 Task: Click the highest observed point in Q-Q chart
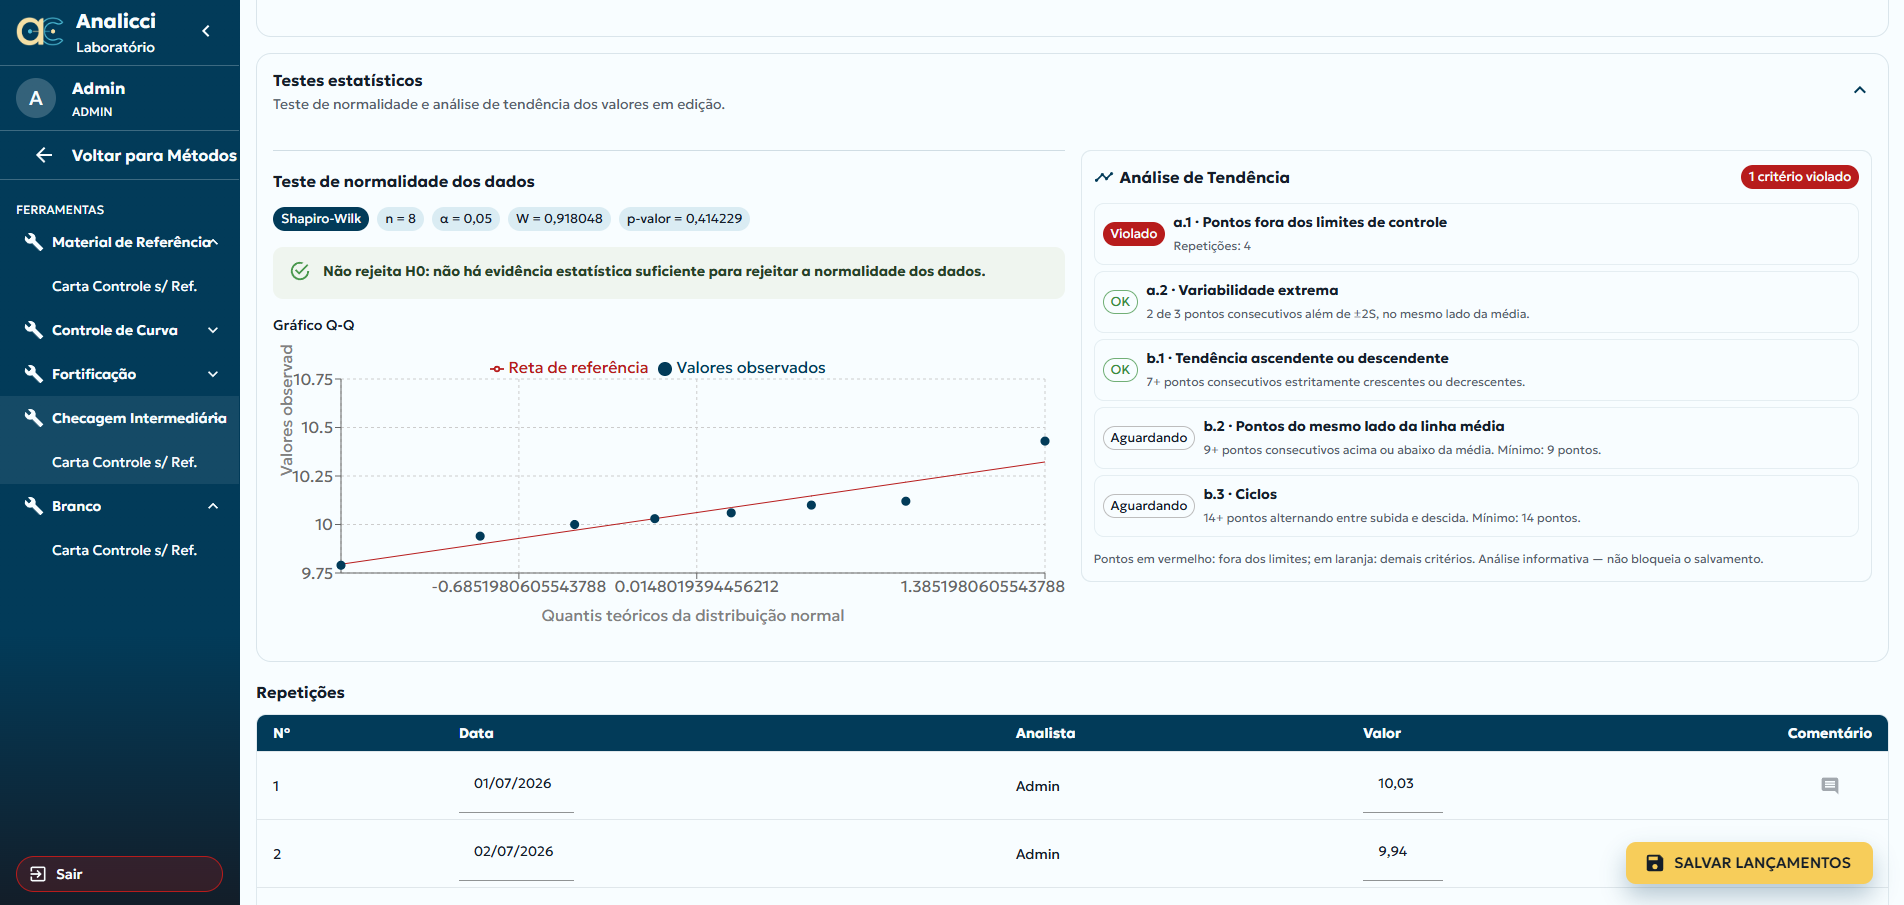[x=1045, y=441]
